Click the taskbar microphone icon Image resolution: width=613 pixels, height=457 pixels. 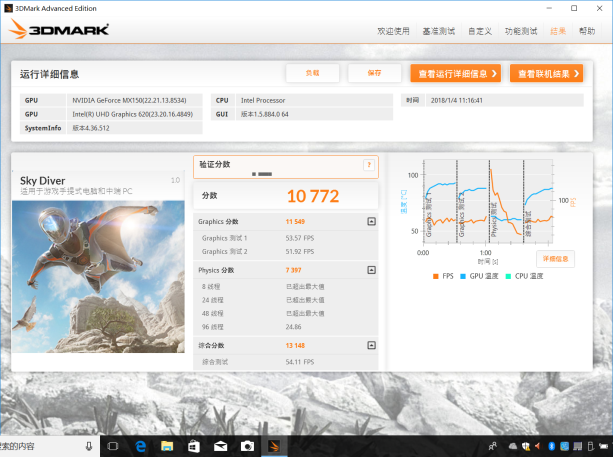point(89,446)
